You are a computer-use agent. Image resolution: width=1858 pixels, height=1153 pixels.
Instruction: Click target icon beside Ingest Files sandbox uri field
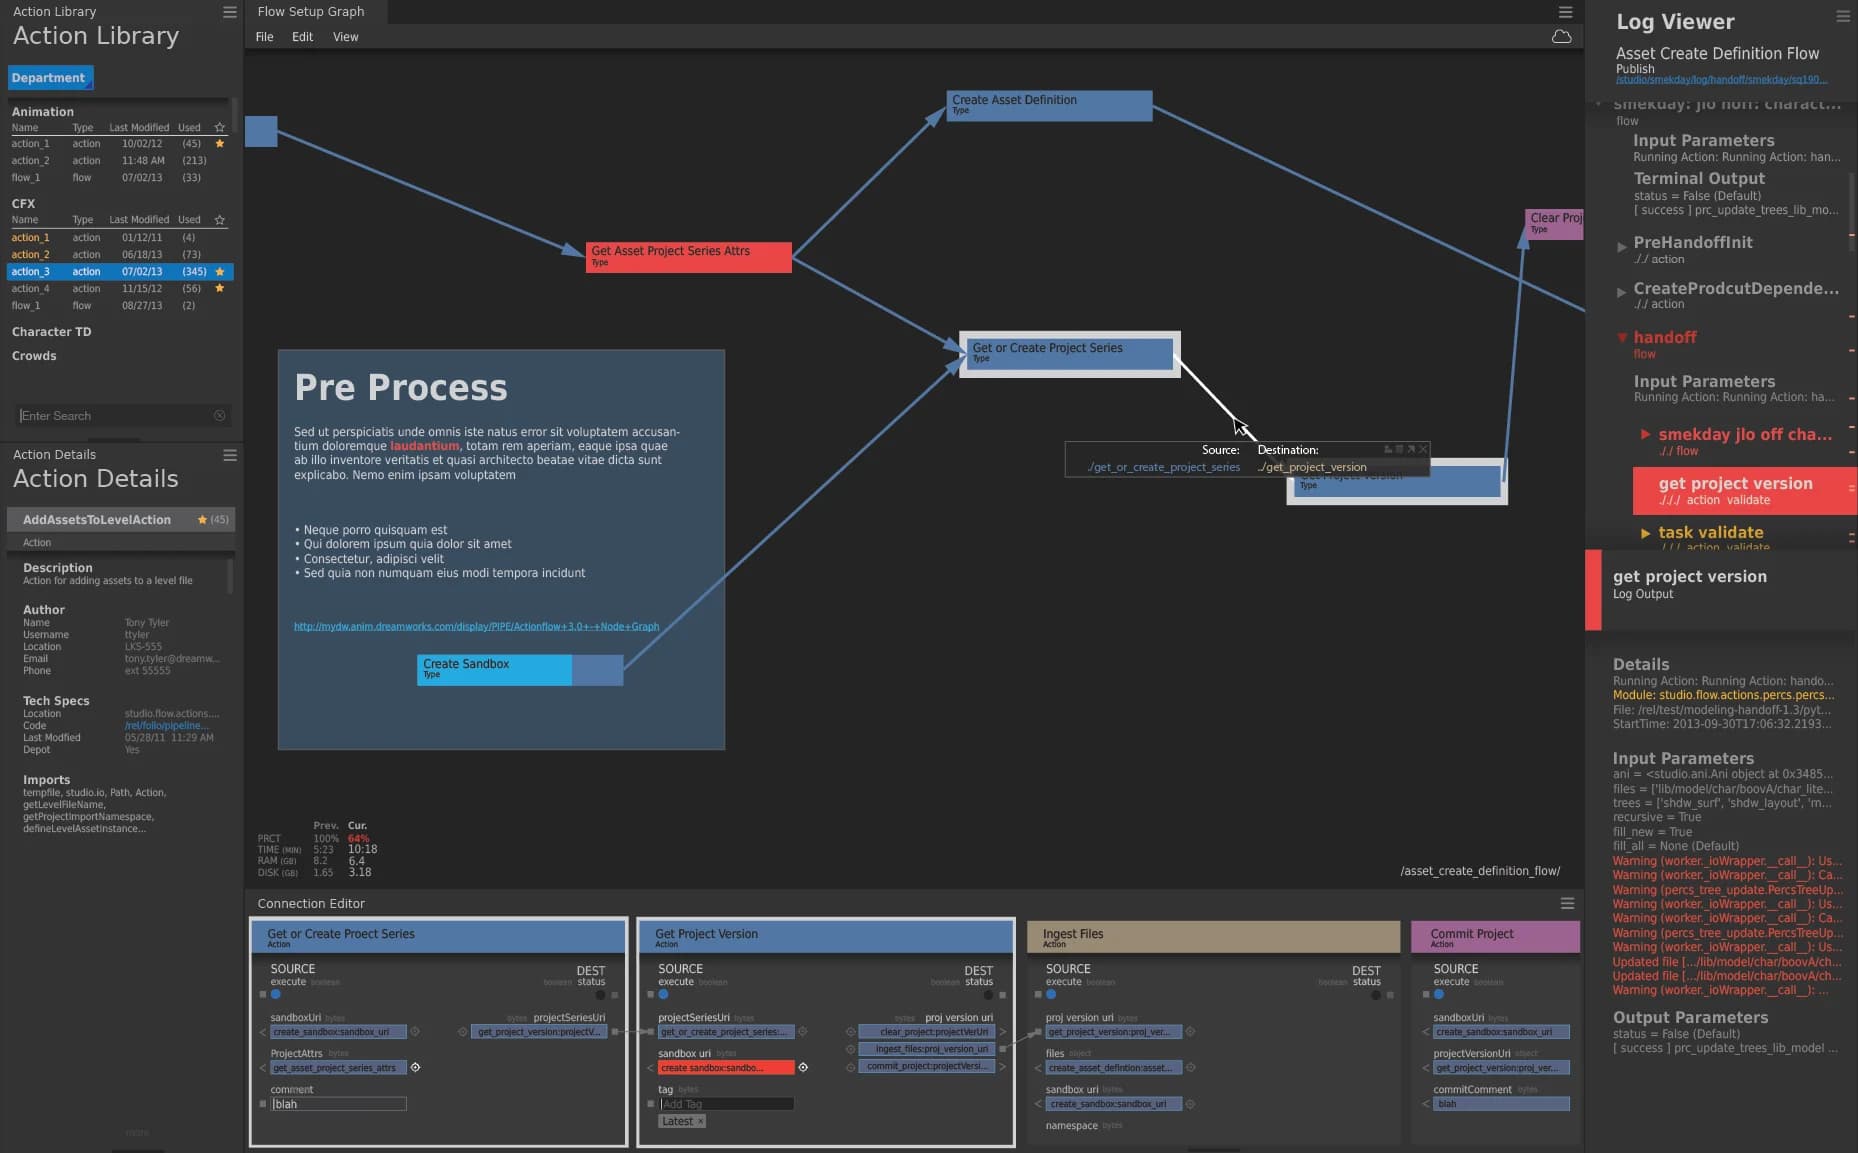(1191, 1104)
